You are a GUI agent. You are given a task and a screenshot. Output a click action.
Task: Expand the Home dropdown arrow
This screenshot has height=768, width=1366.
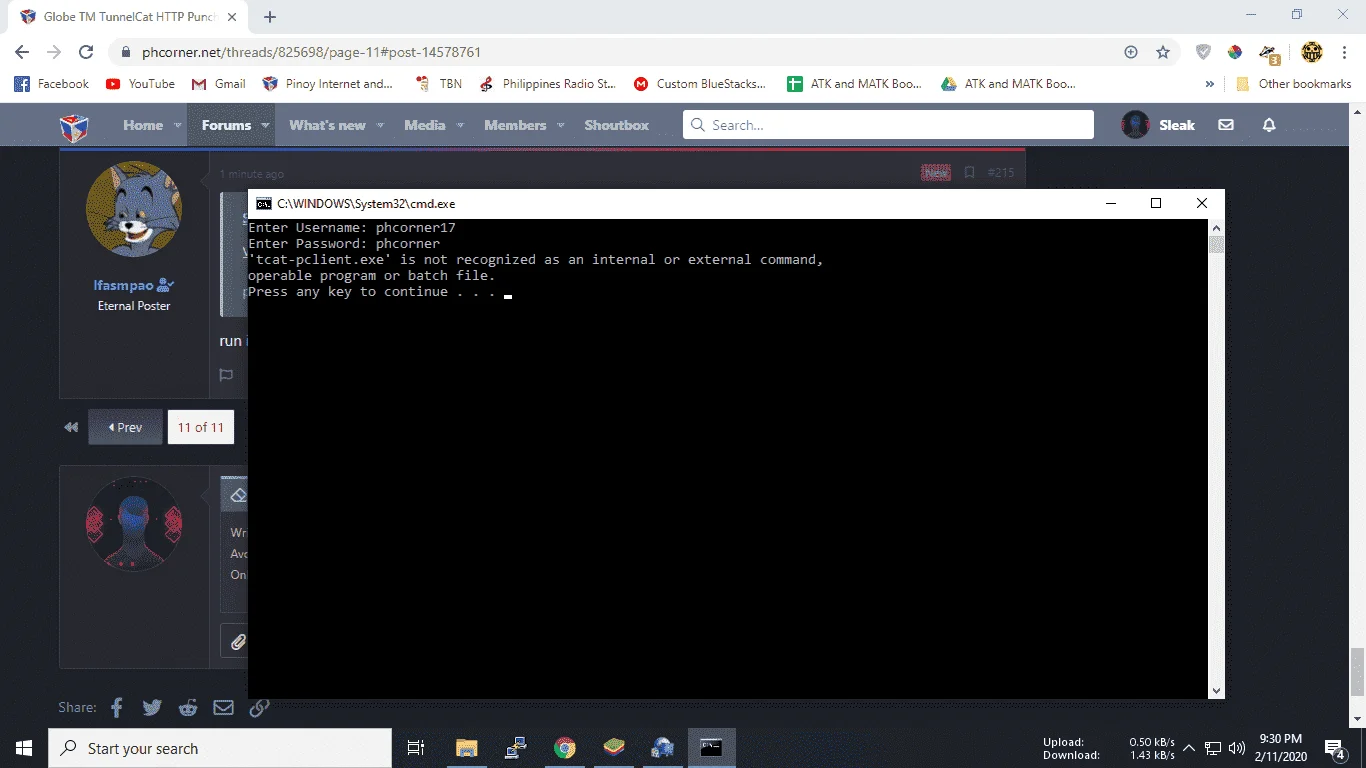tap(178, 126)
